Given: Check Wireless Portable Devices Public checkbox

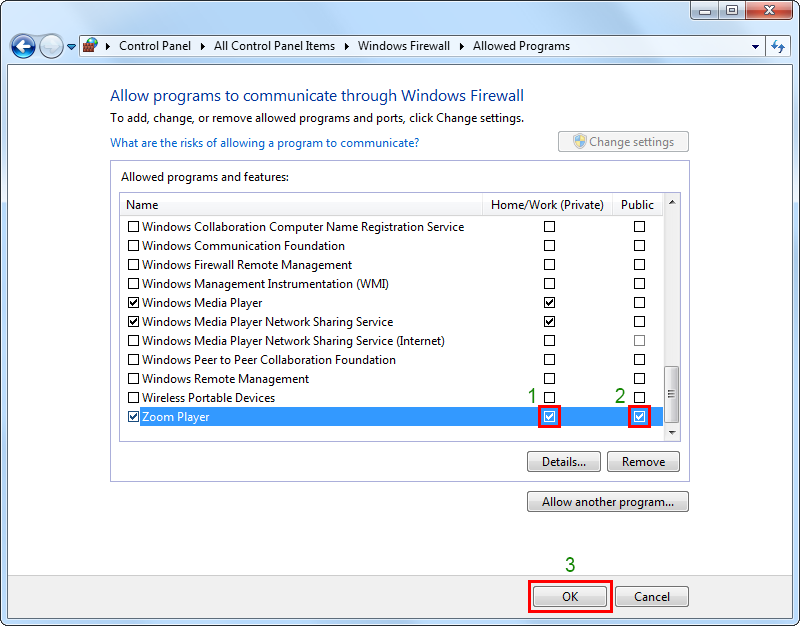Looking at the screenshot, I should [639, 397].
